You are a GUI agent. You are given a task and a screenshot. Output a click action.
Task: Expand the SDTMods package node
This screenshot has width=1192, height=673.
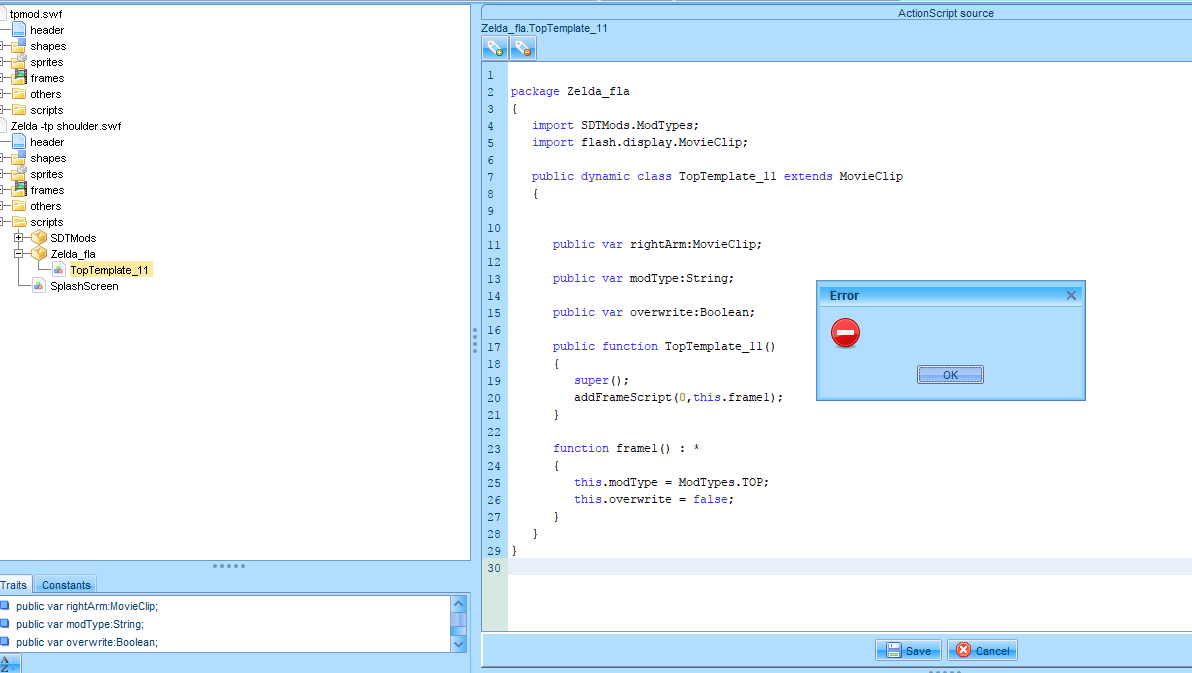click(x=18, y=238)
